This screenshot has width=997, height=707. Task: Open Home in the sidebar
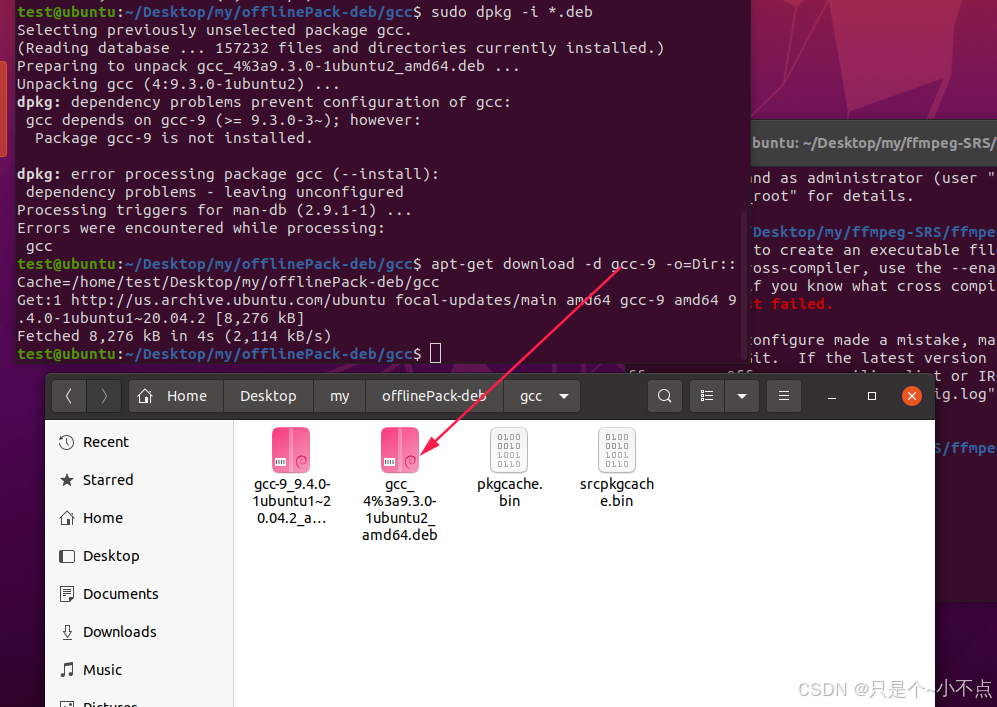pyautogui.click(x=140, y=518)
